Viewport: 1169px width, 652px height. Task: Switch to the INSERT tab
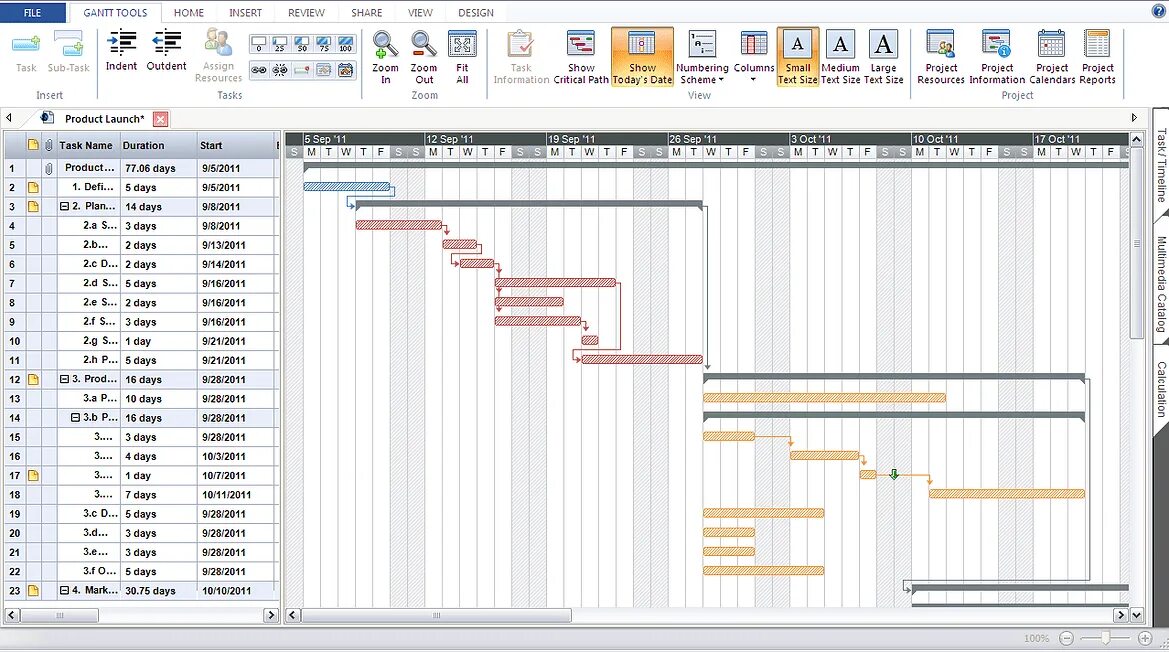[x=245, y=13]
